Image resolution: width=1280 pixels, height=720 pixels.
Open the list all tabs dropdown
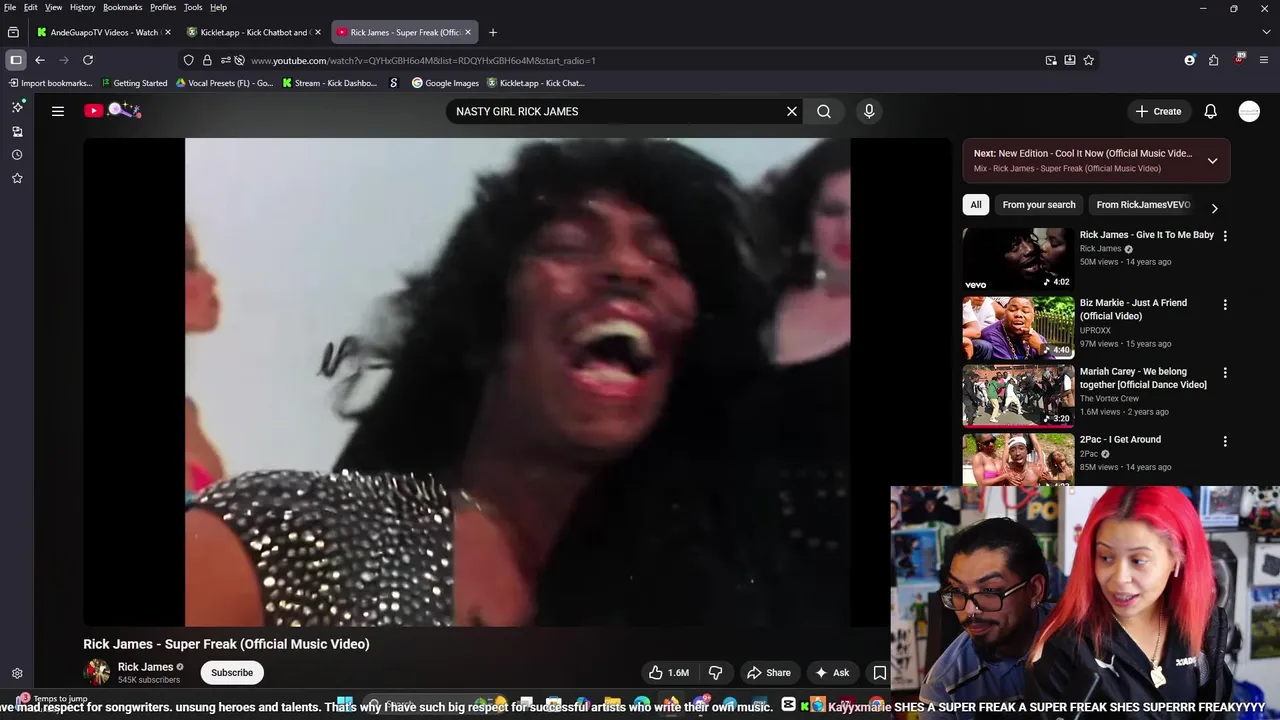pos(1265,32)
